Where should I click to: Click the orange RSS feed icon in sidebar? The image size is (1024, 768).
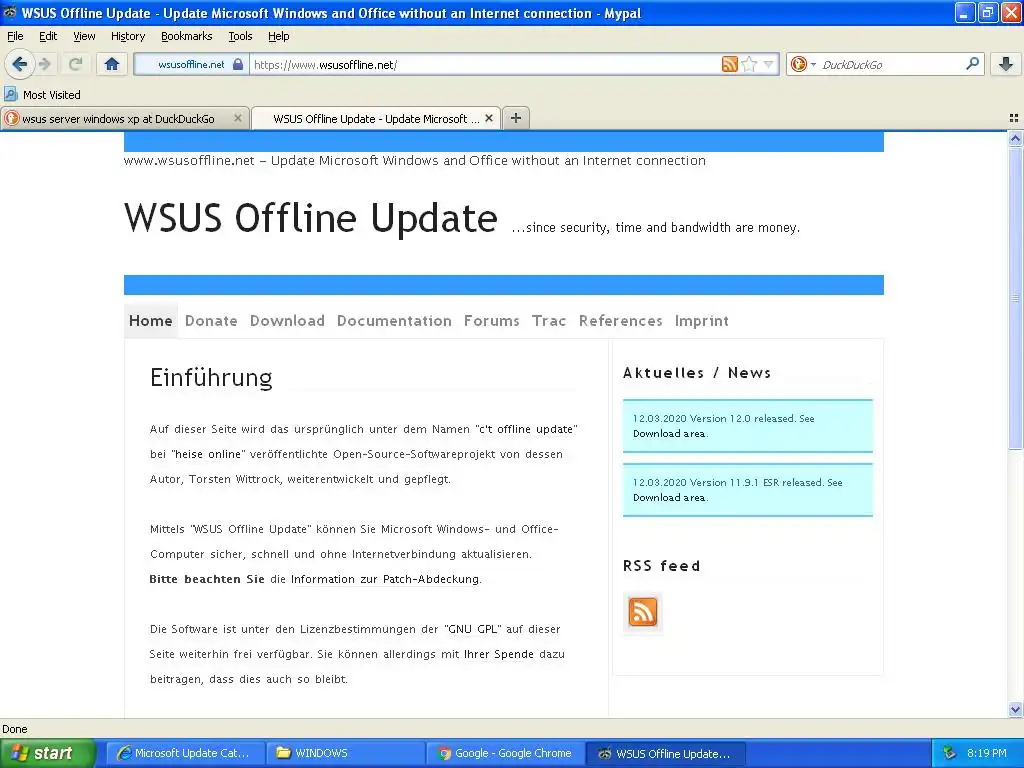pos(643,612)
